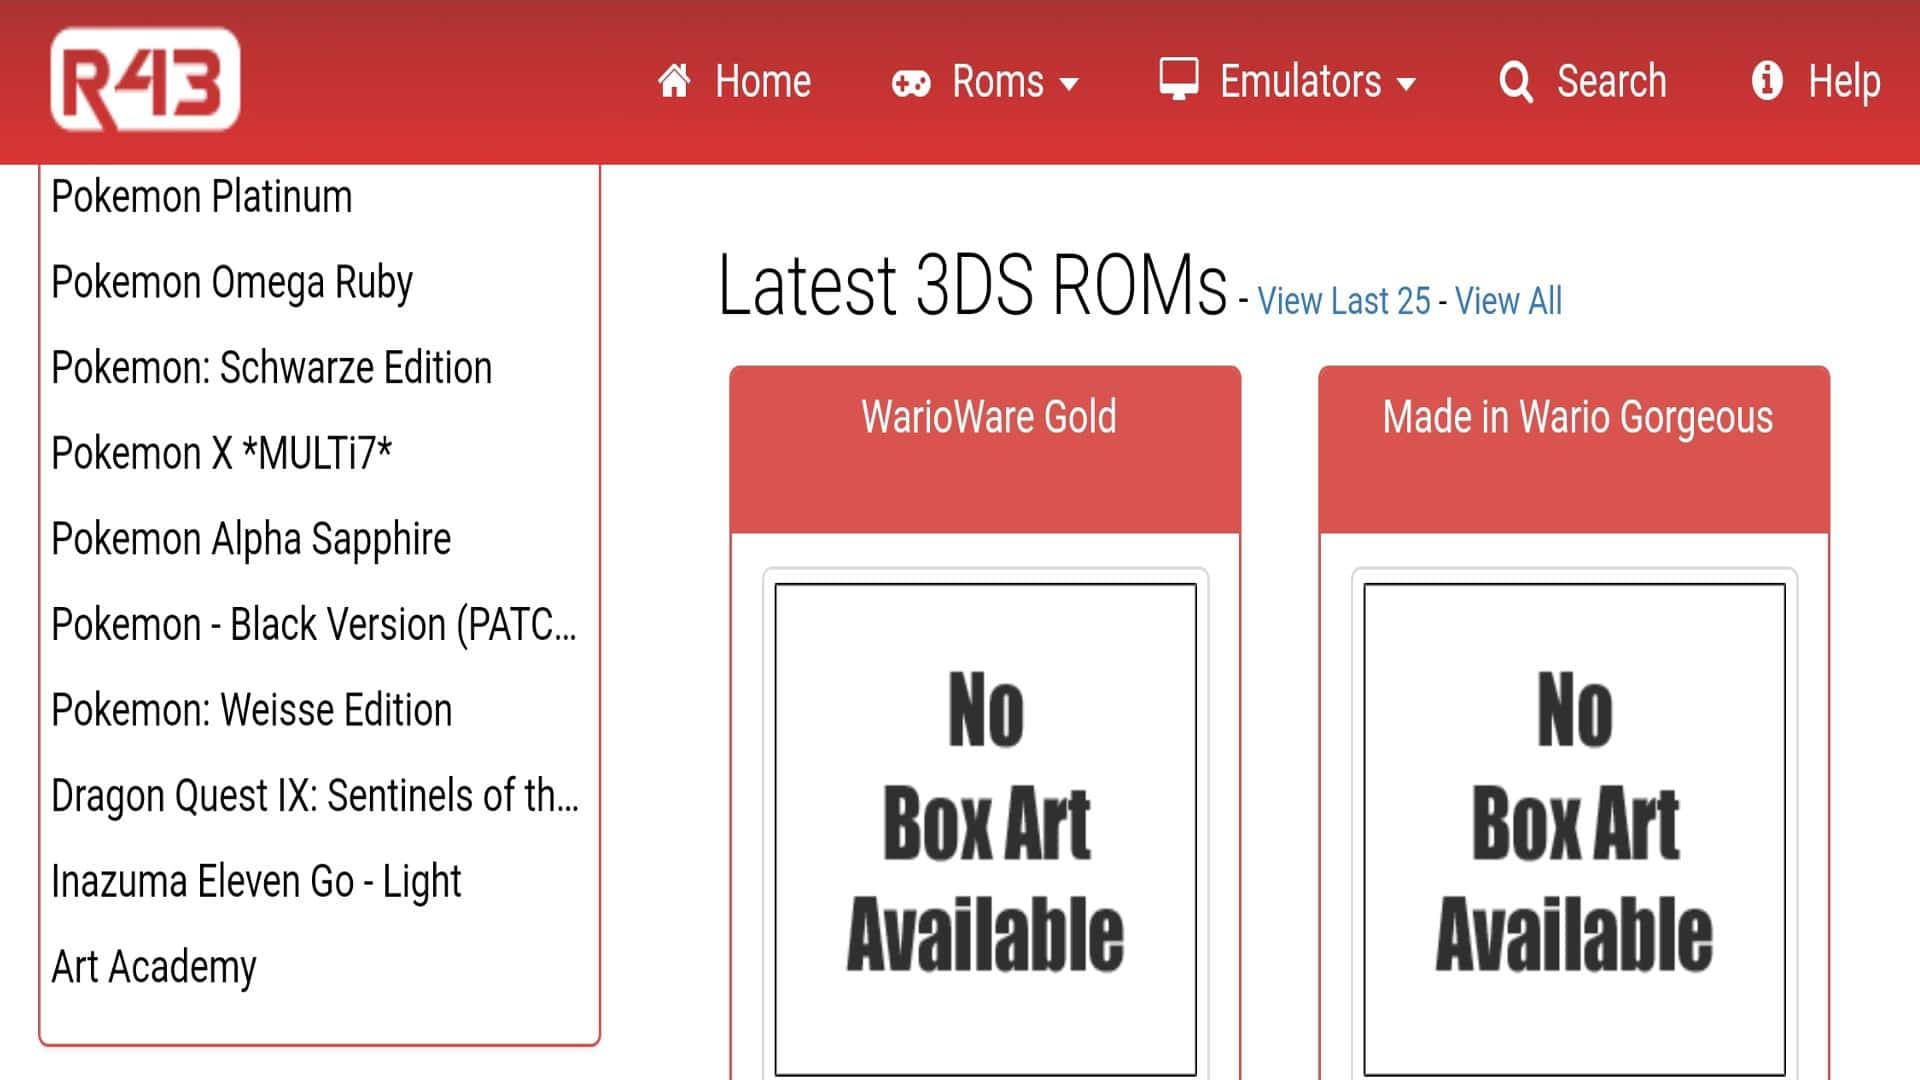Open the Roms menu label
1920x1080 pixels.
[997, 81]
